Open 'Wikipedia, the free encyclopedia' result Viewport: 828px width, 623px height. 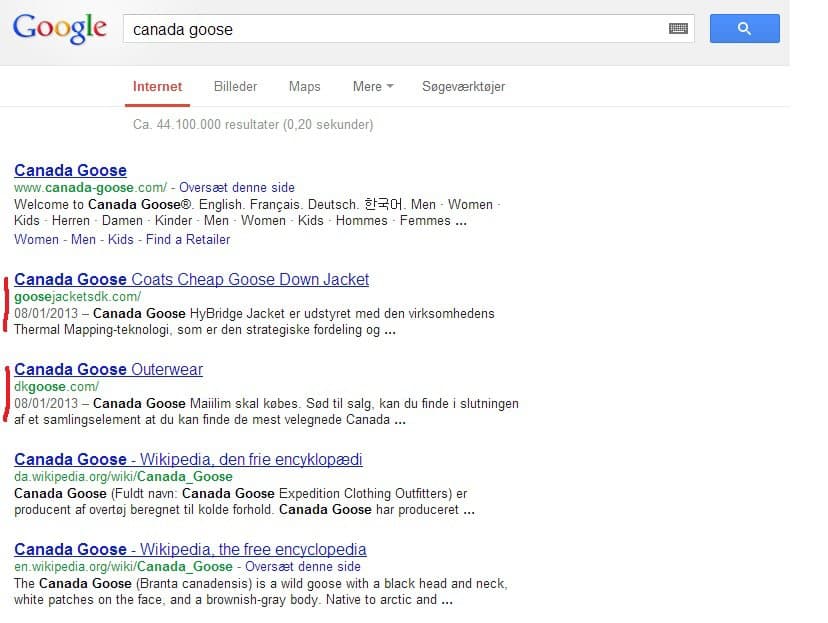pyautogui.click(x=190, y=550)
